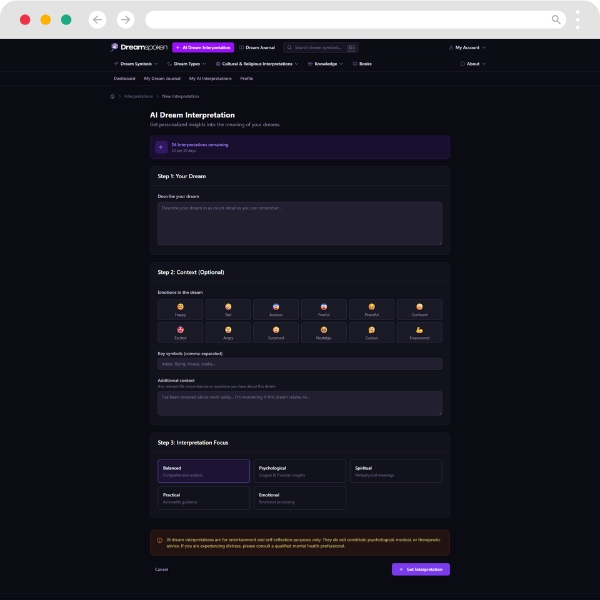Viewport: 600px width, 600px height.
Task: Select Psychological interpretation focus
Action: coord(299,470)
